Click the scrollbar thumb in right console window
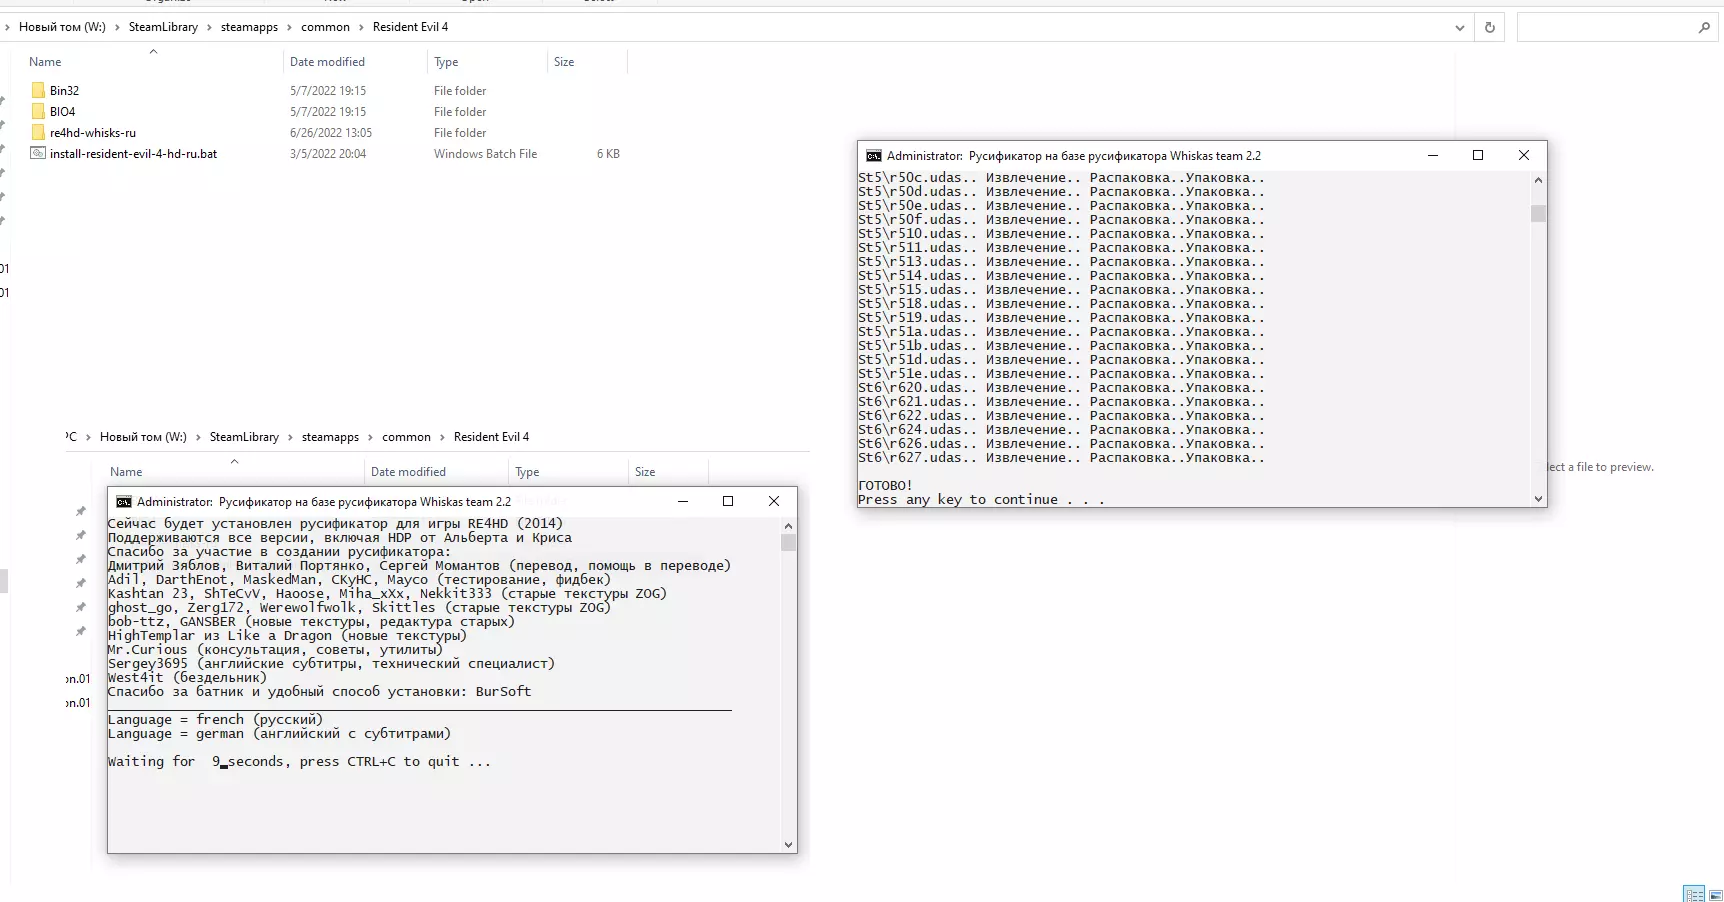Viewport: 1724px width, 902px height. pyautogui.click(x=1538, y=213)
